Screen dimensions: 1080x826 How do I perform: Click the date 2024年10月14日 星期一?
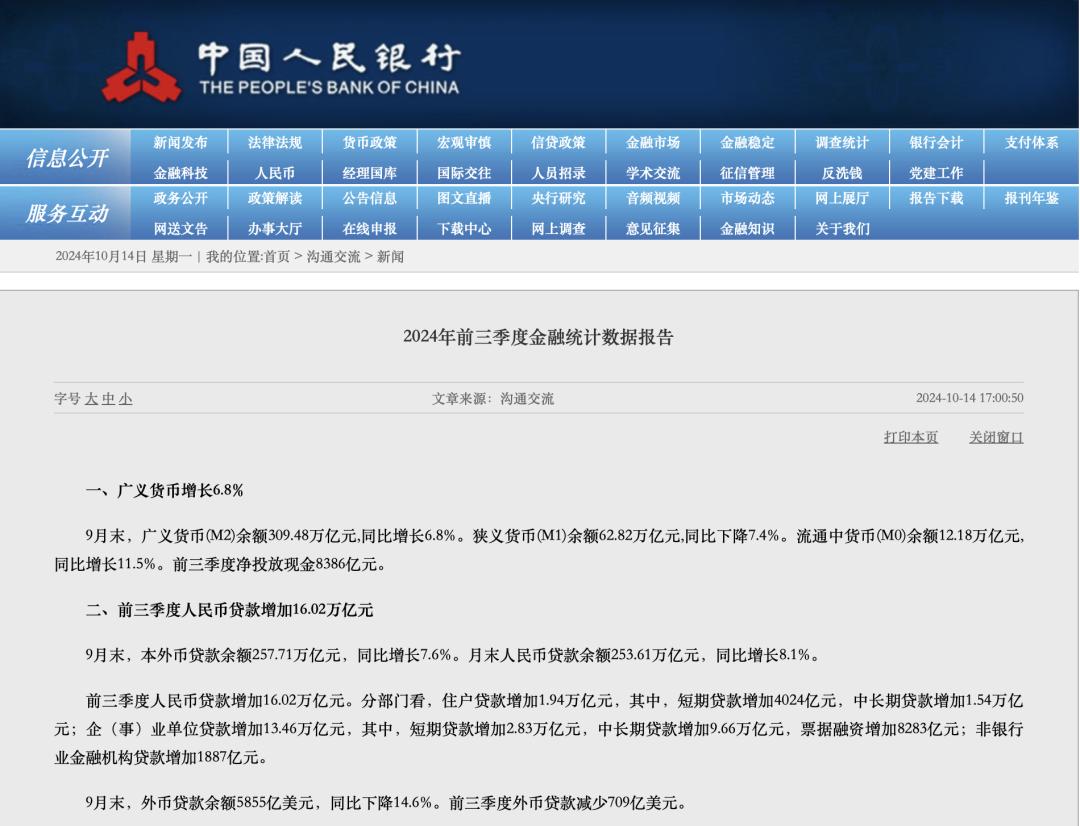point(124,257)
